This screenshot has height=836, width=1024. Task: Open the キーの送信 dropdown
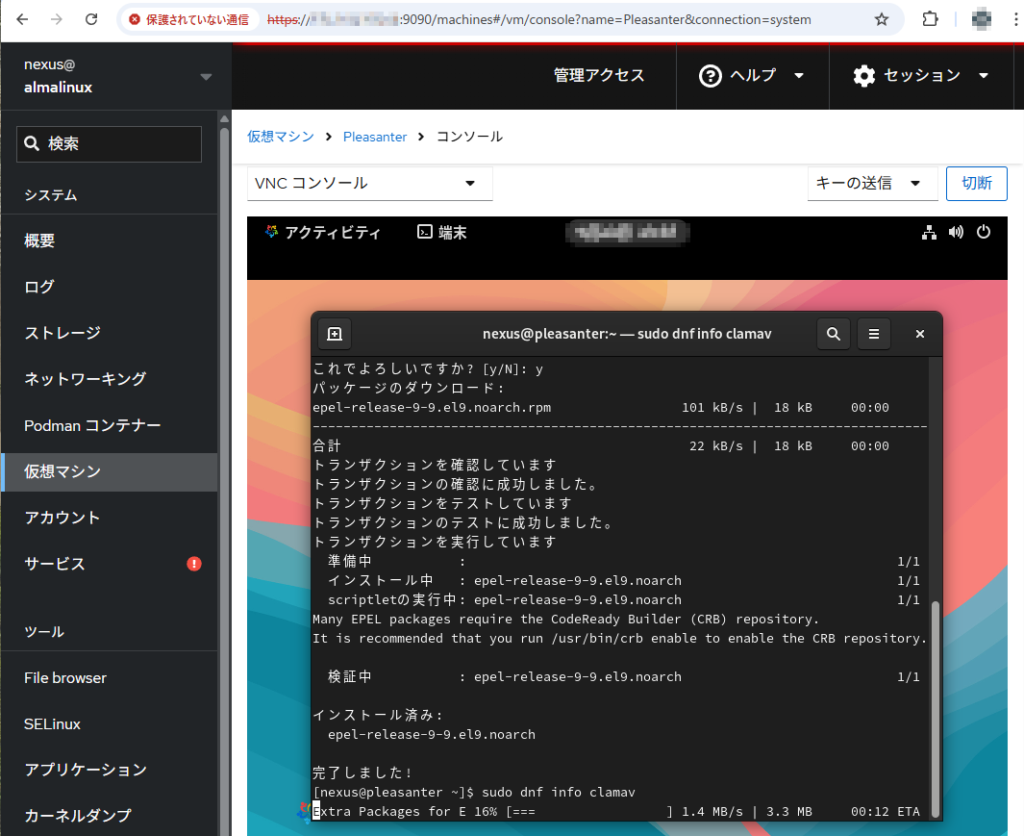pos(872,183)
